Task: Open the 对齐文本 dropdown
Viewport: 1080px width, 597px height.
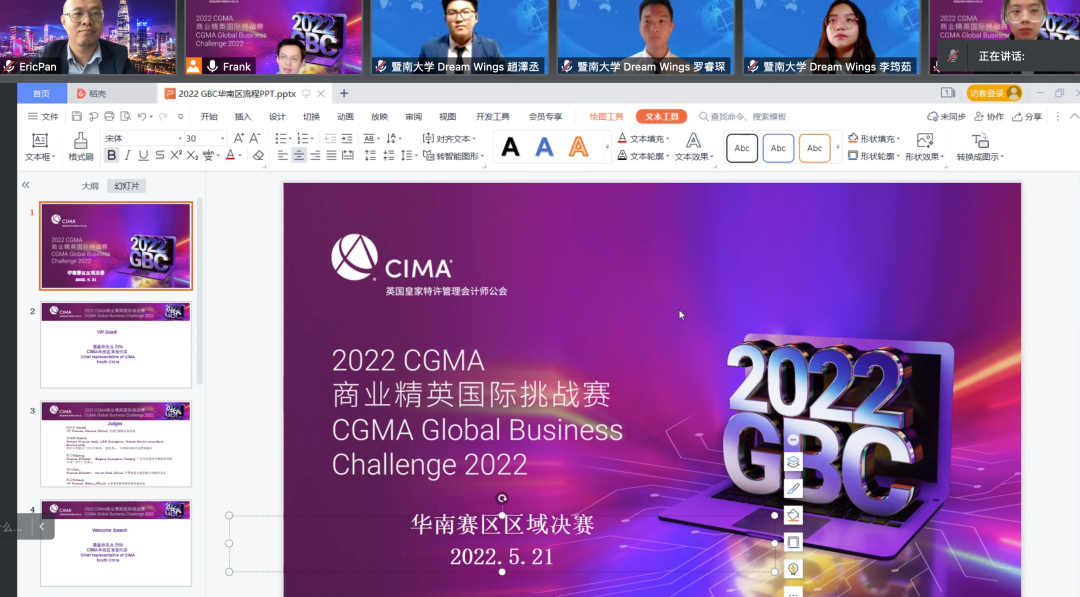Action: (449, 138)
